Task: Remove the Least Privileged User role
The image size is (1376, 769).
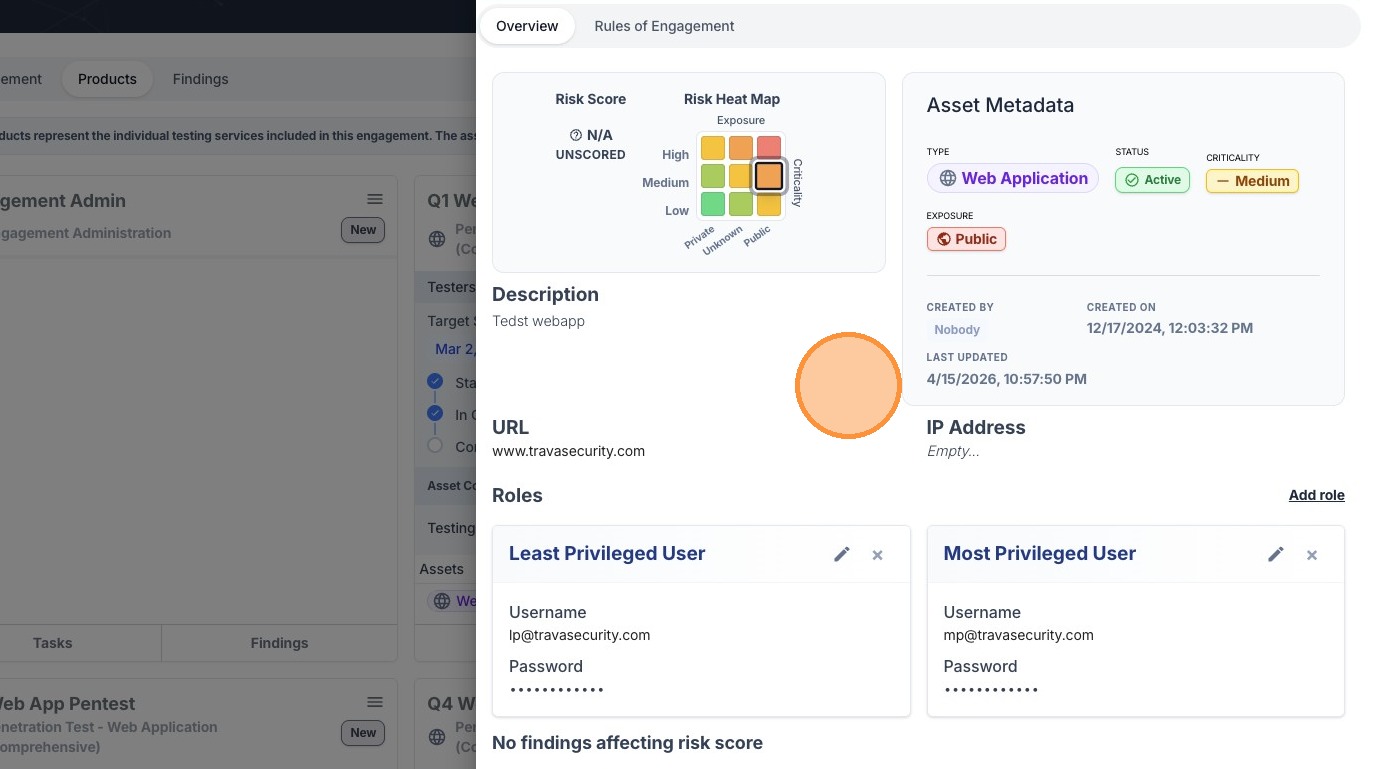Action: (x=877, y=555)
